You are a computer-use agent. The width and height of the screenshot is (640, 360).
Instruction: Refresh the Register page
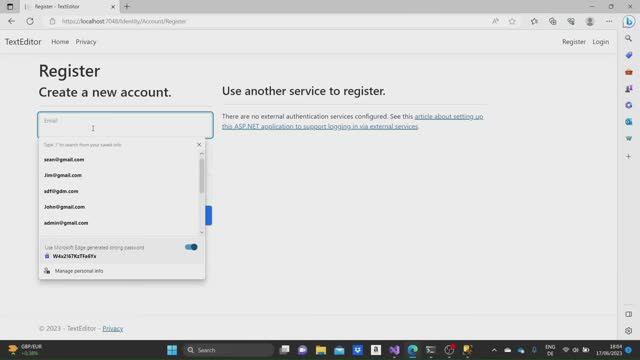30,21
